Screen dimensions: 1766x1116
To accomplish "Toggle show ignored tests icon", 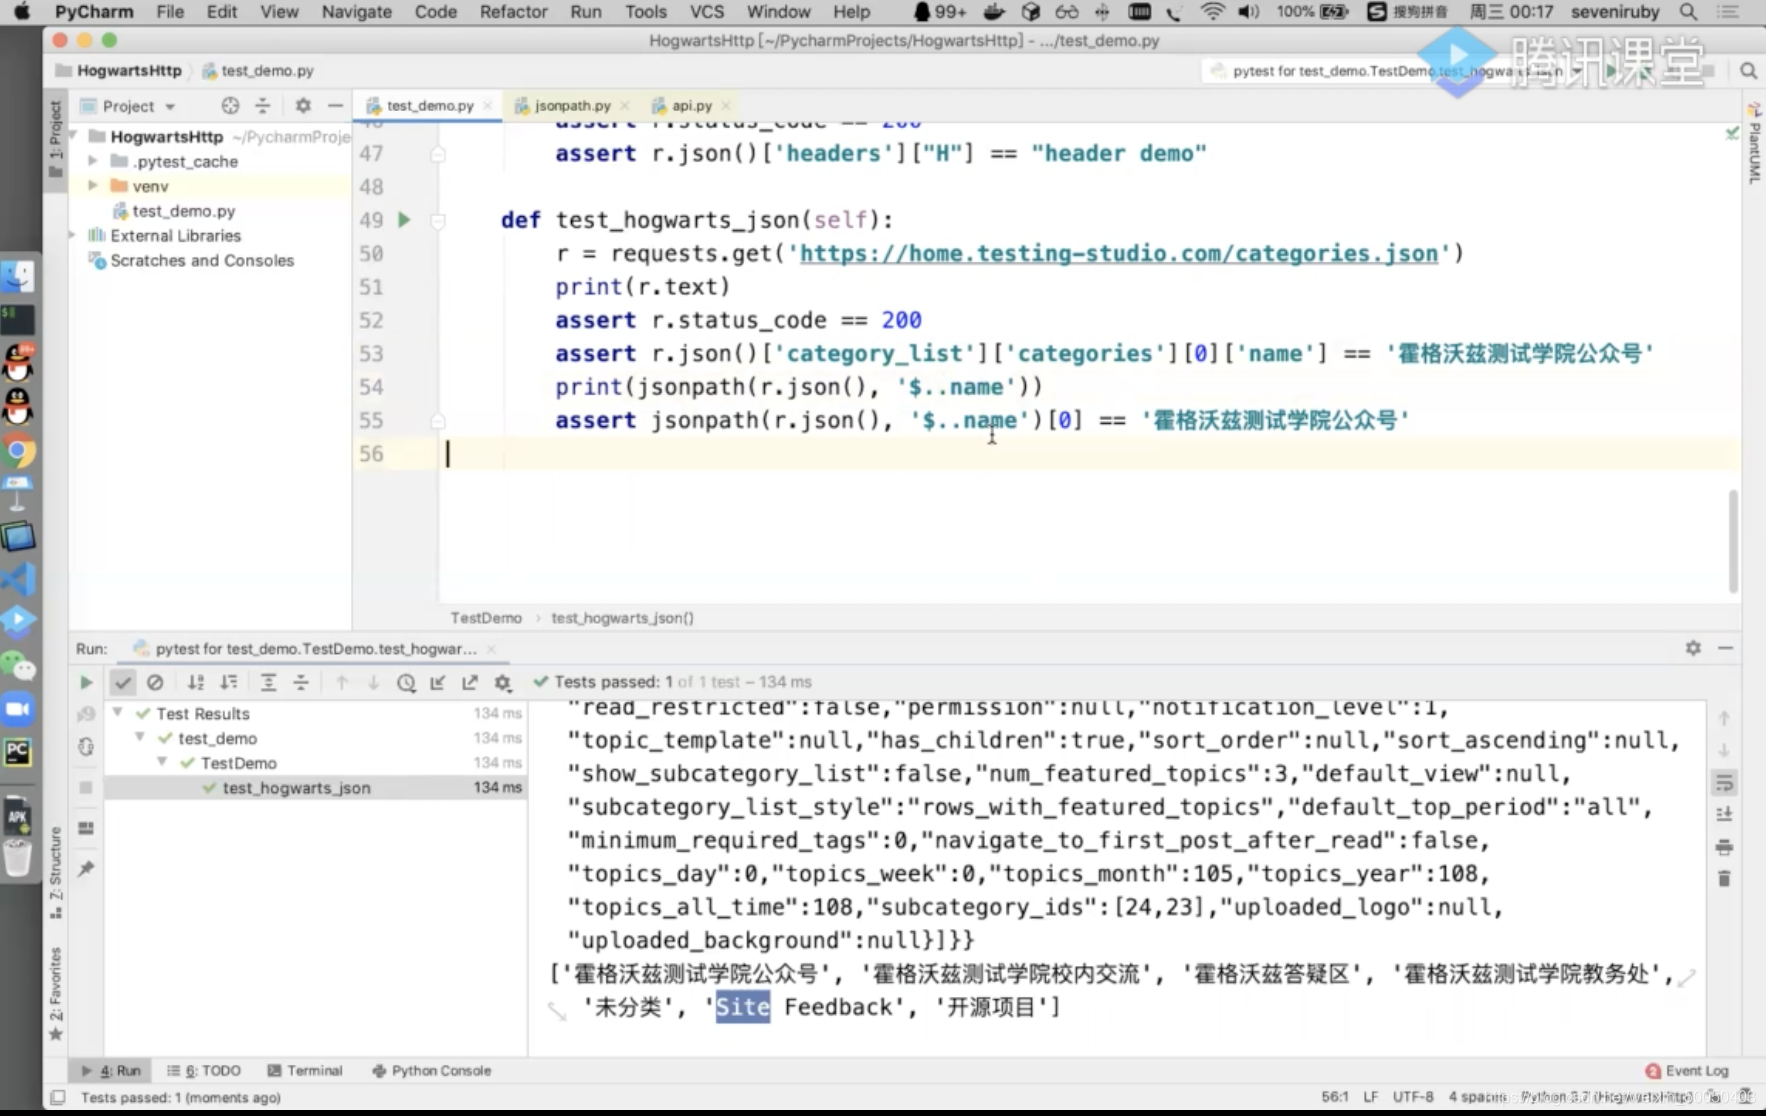I will pyautogui.click(x=155, y=682).
